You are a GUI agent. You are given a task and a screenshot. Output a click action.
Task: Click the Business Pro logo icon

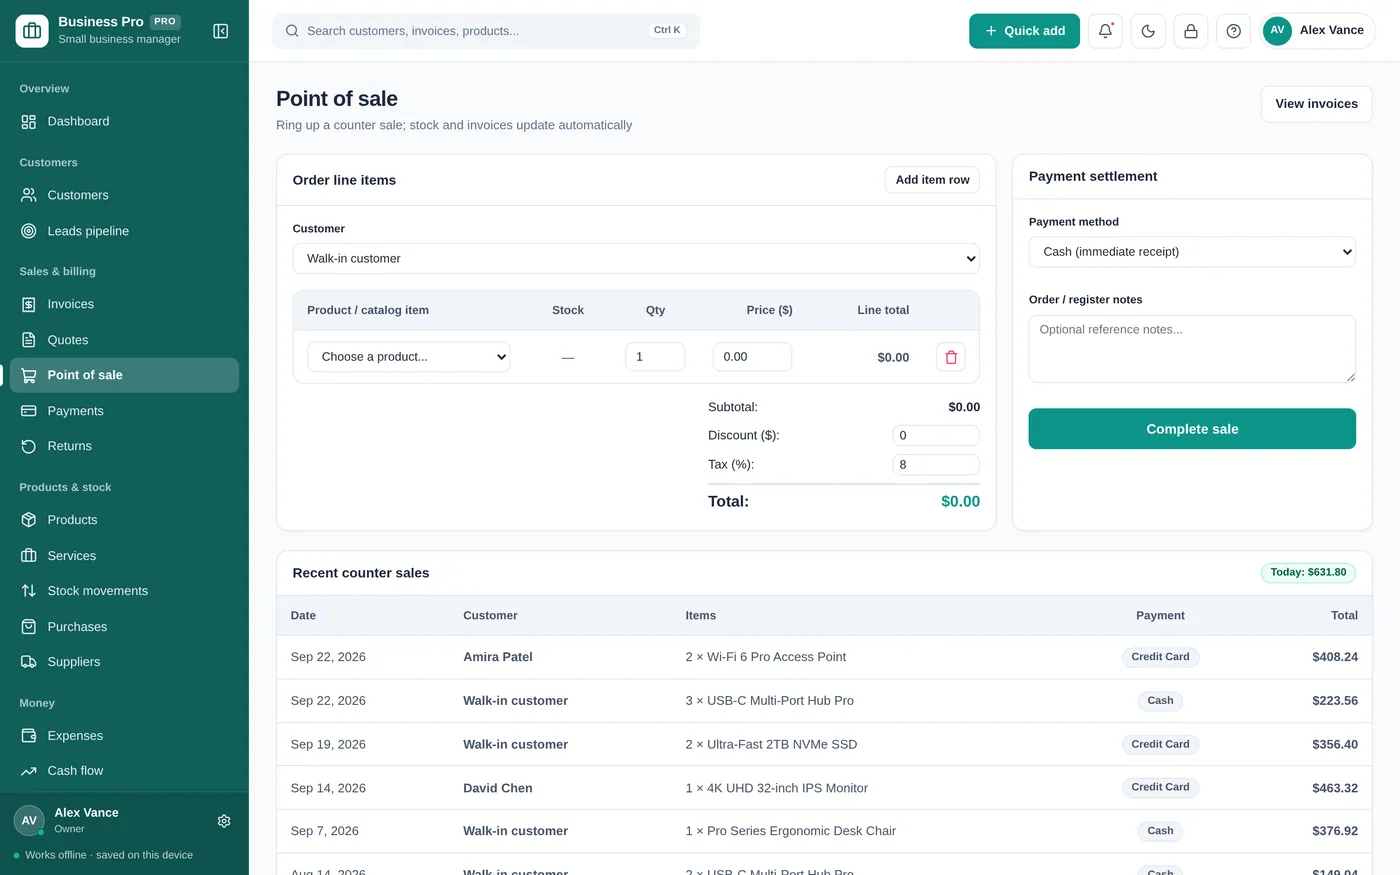[x=32, y=31]
